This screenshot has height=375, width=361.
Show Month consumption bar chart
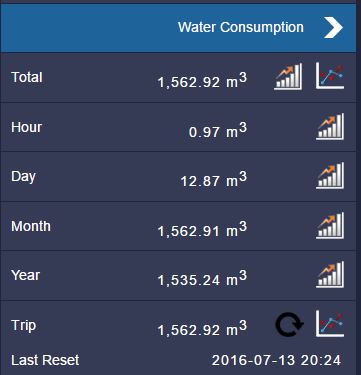(330, 225)
